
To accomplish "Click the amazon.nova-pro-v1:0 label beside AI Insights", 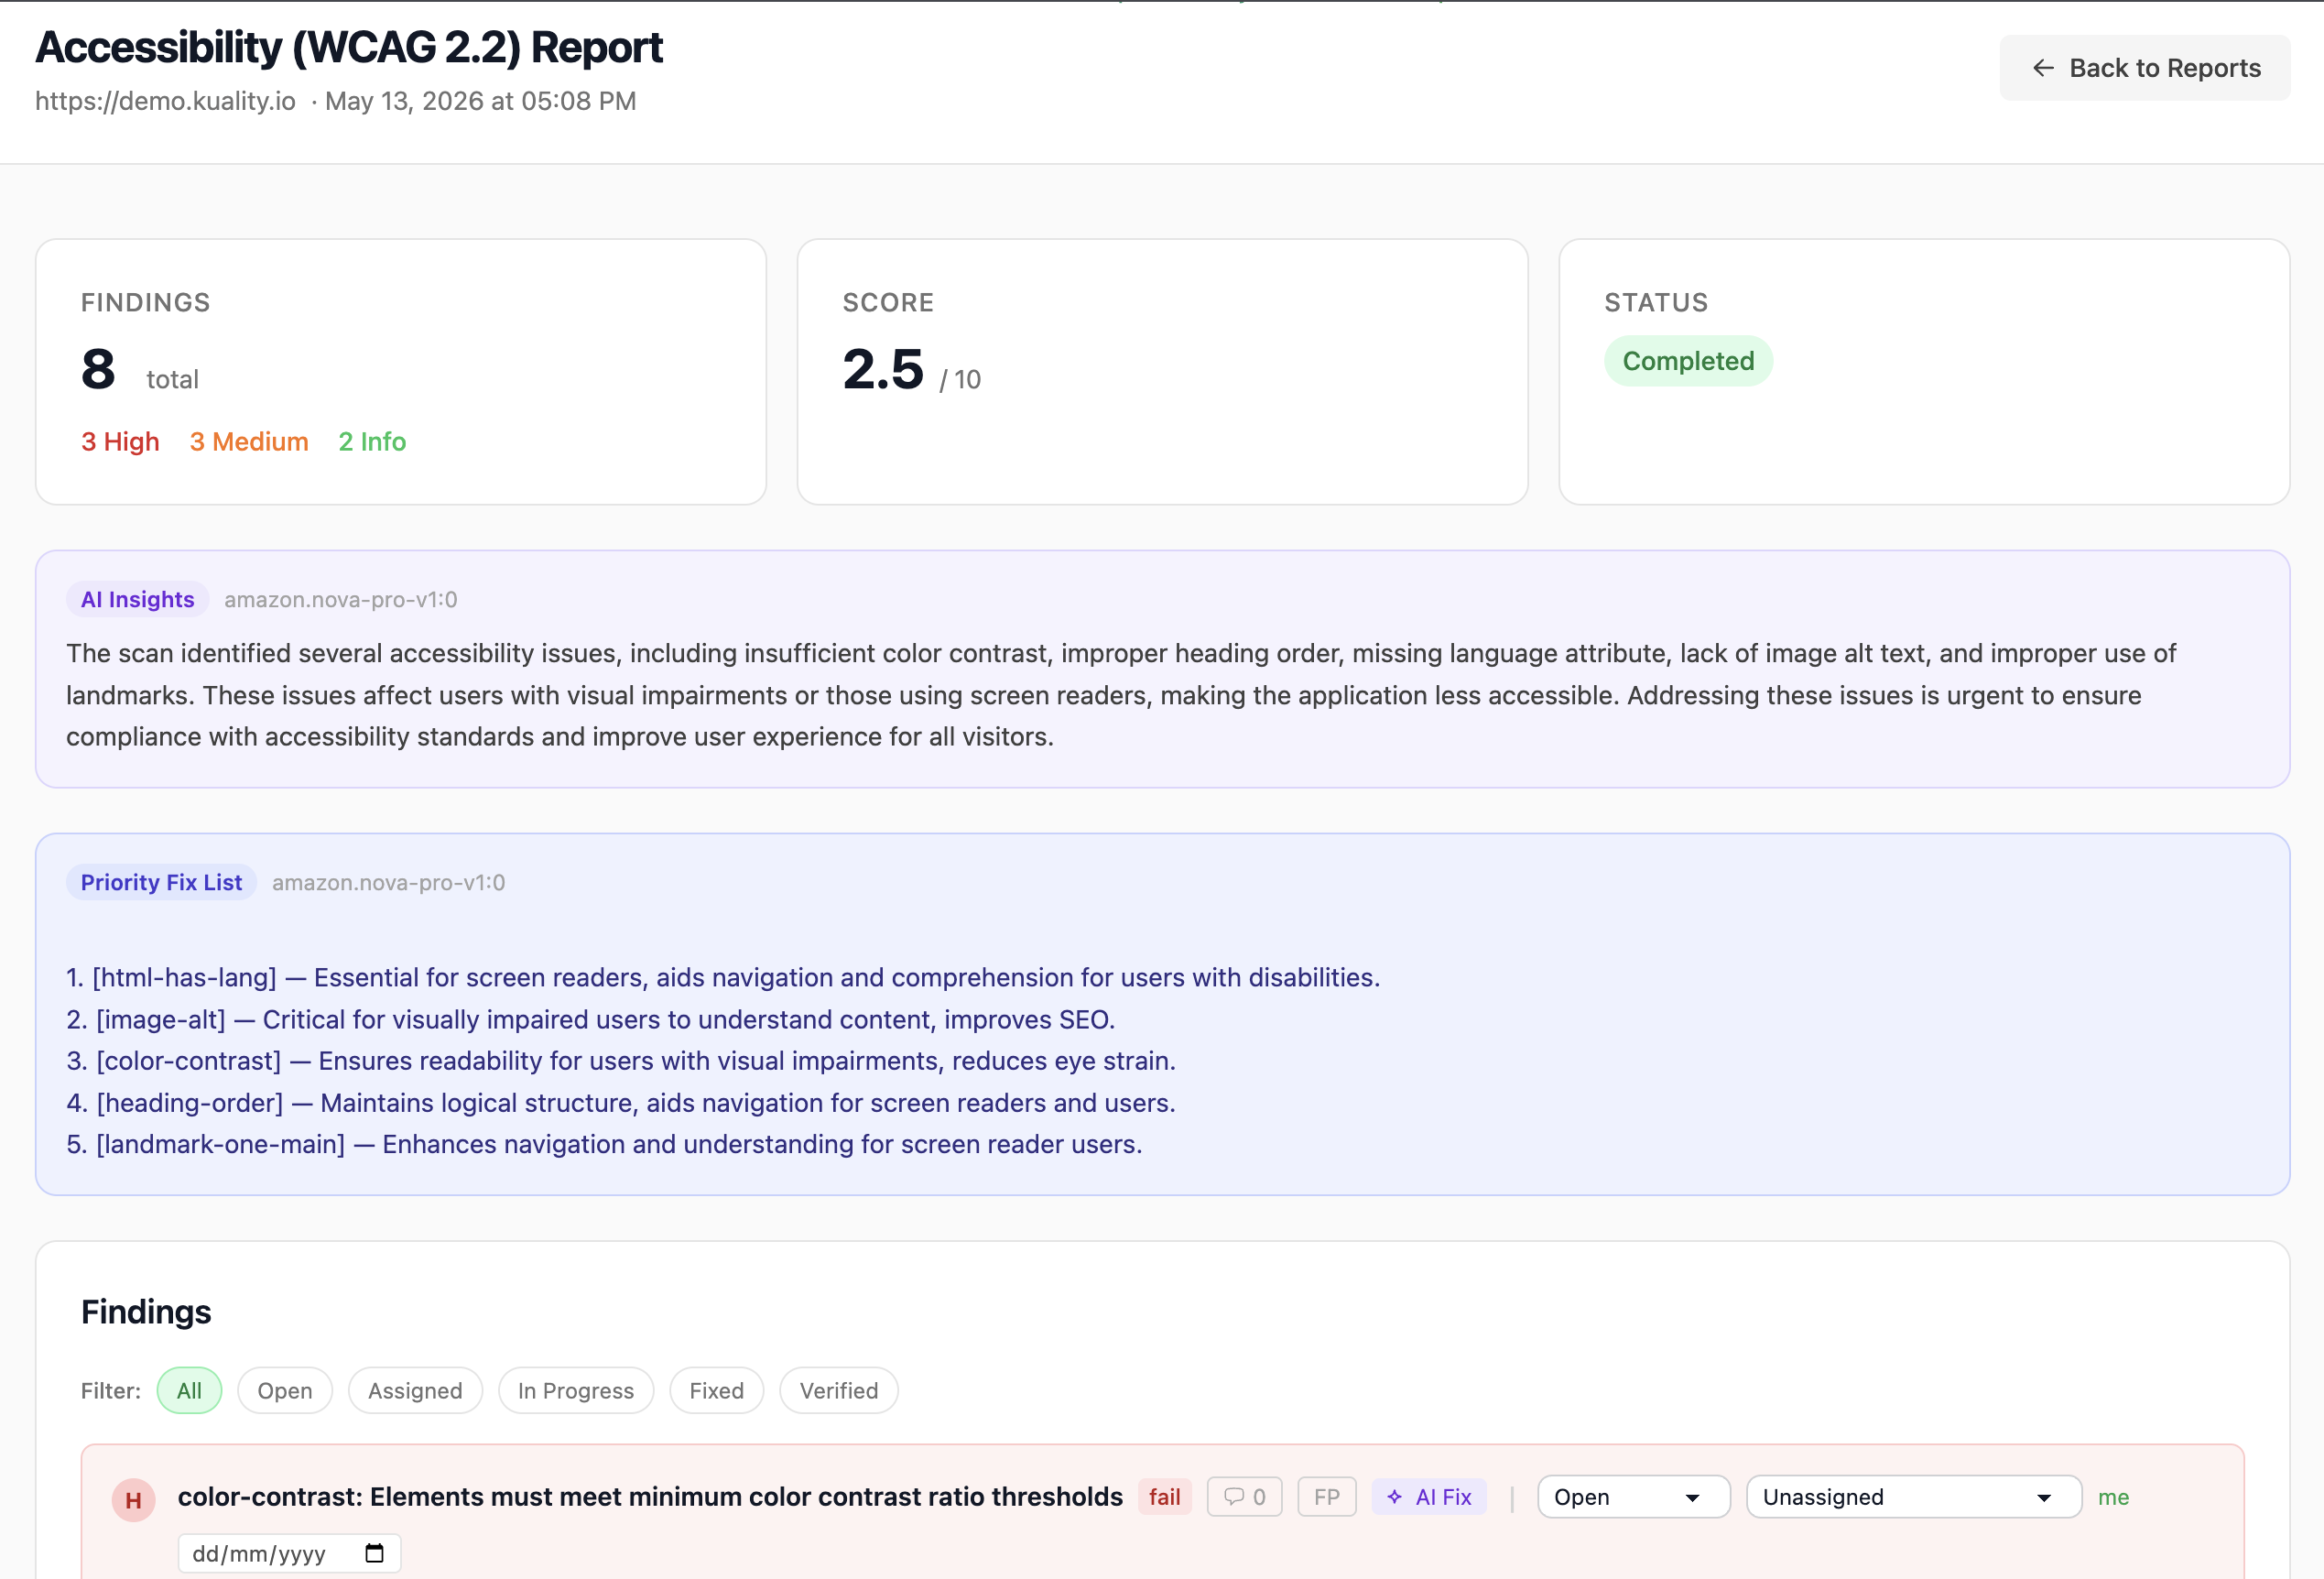I will click(x=341, y=599).
